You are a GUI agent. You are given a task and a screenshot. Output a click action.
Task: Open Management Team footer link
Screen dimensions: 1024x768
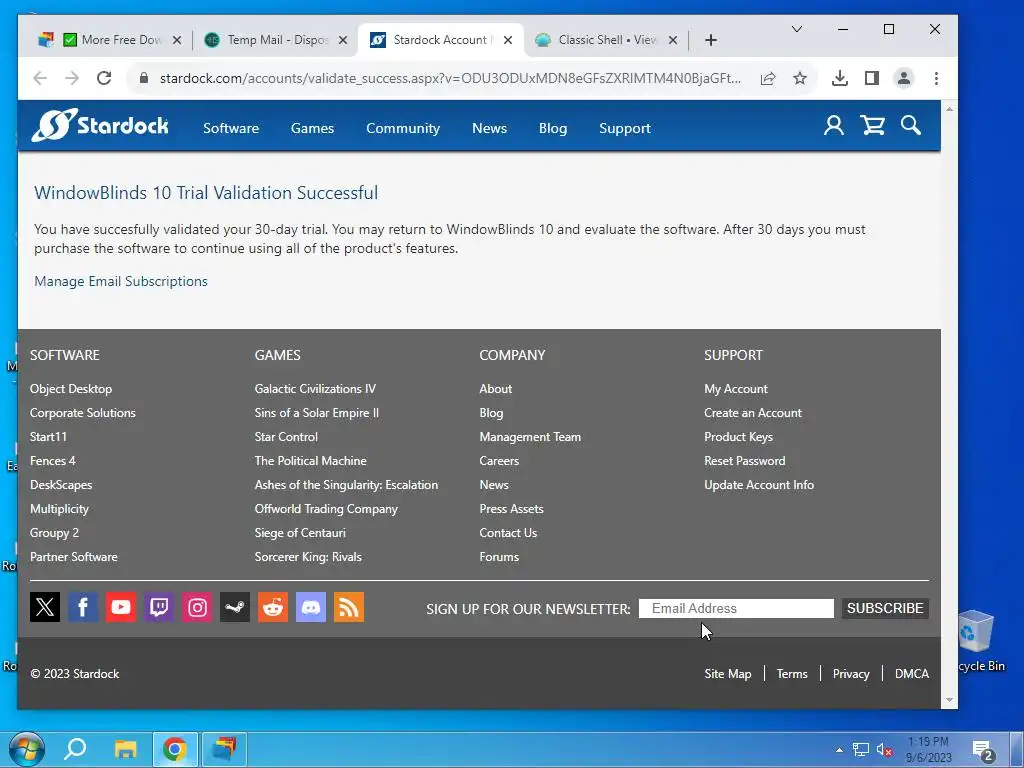(x=530, y=436)
